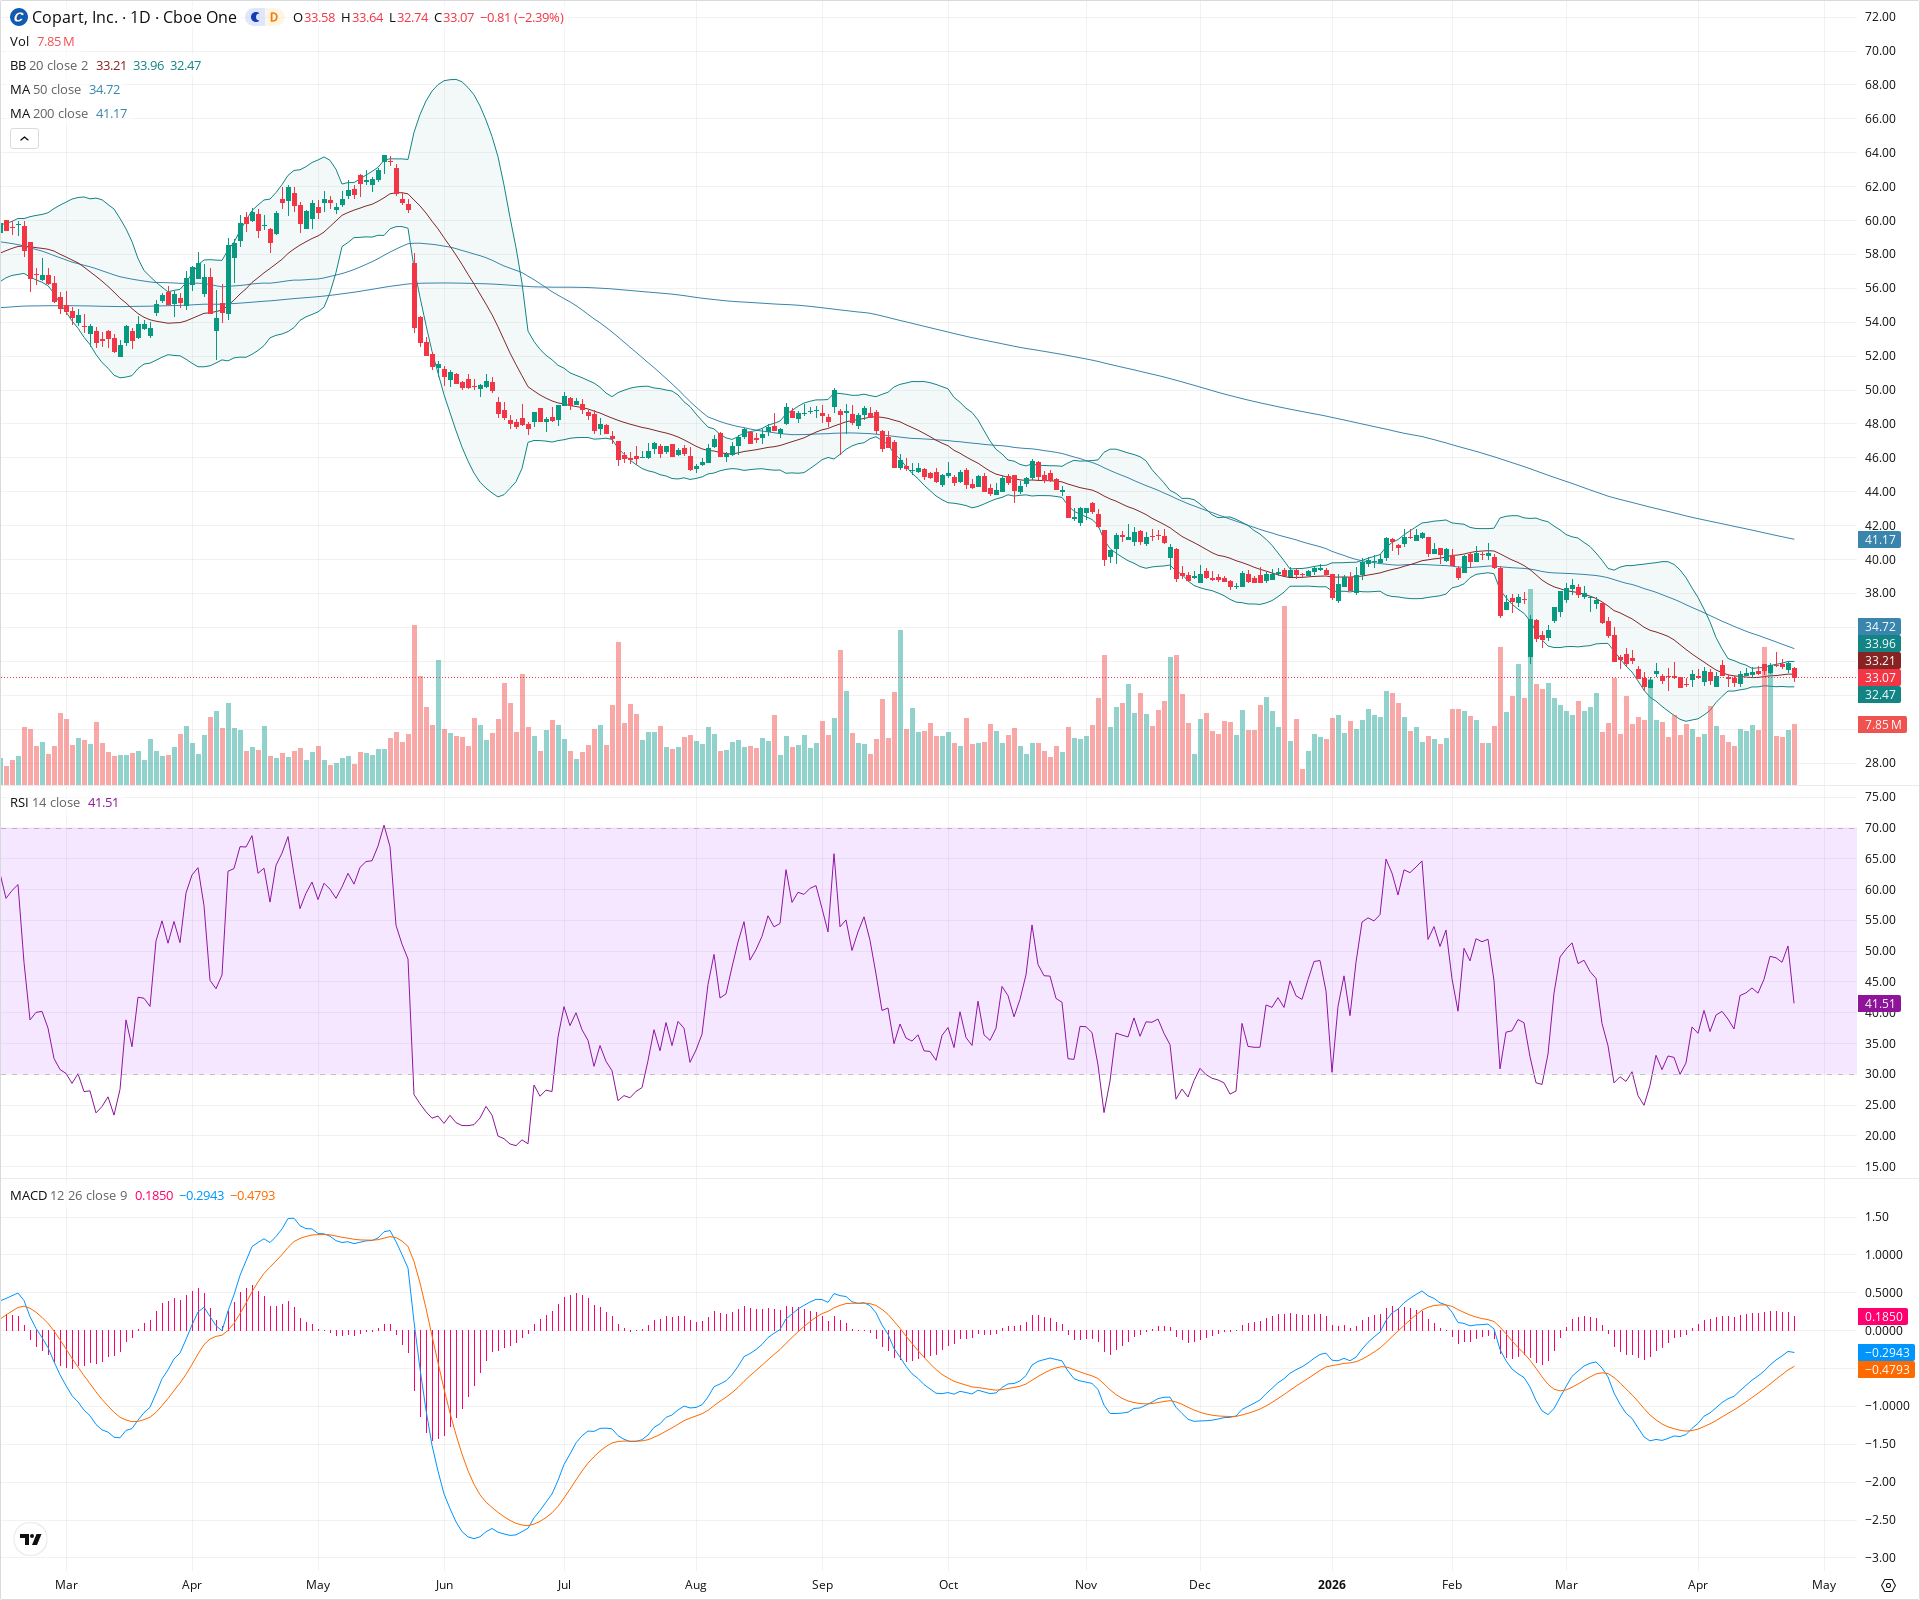Collapse the indicator legend using the up chevron

pyautogui.click(x=23, y=138)
